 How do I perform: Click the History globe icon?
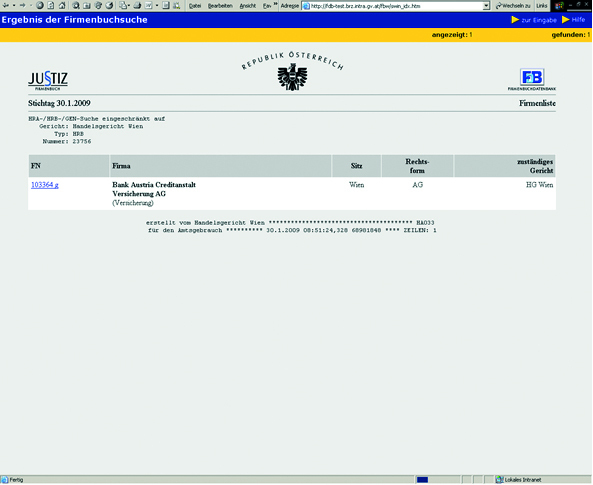pos(109,5)
